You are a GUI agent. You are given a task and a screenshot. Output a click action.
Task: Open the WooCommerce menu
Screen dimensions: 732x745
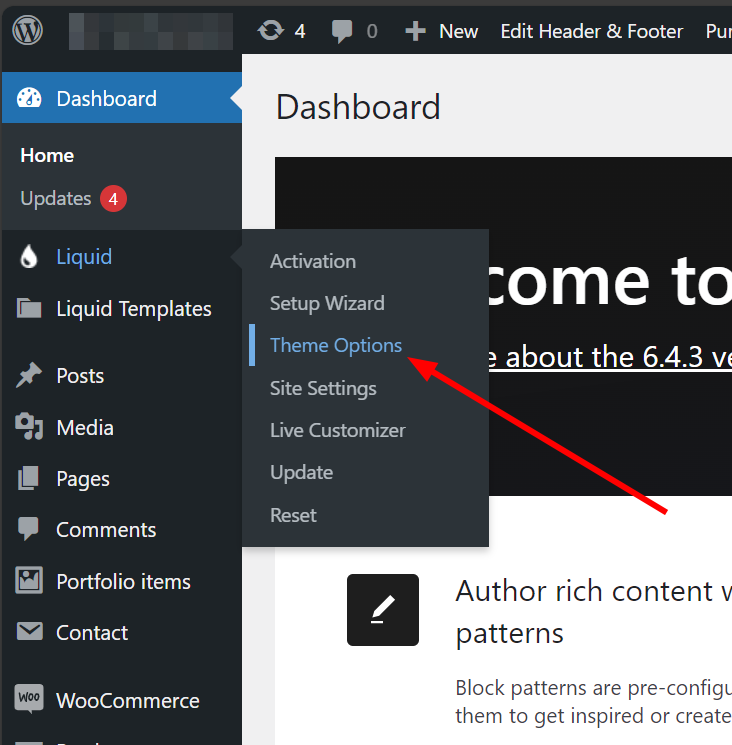pyautogui.click(x=122, y=700)
